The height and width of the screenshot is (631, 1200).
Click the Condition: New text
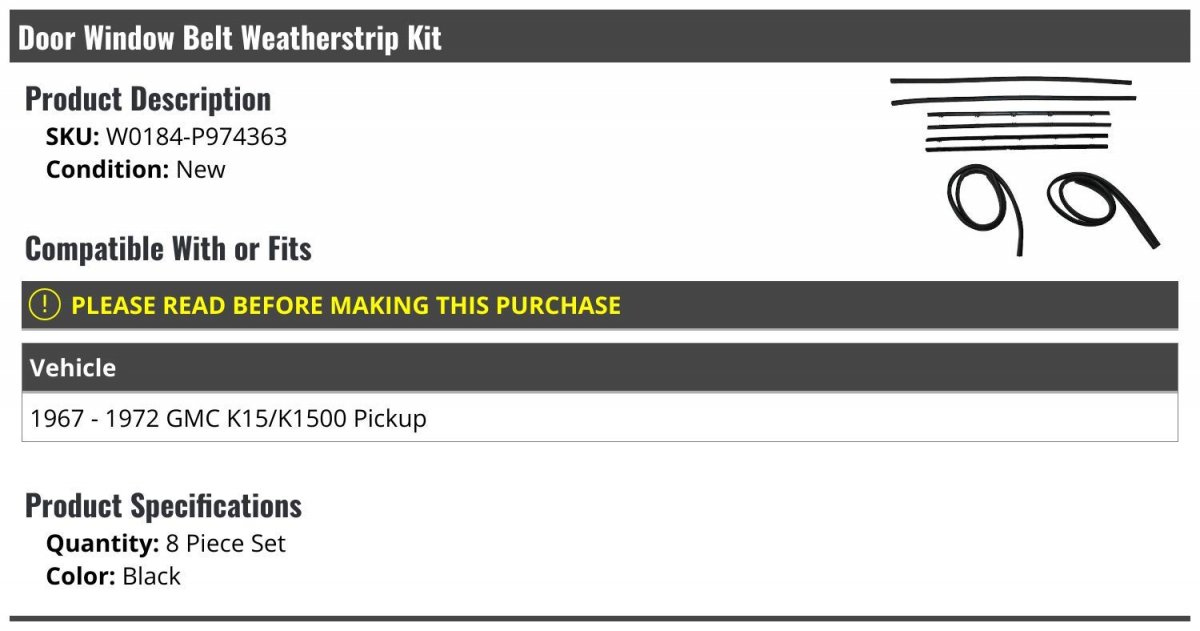(x=136, y=170)
